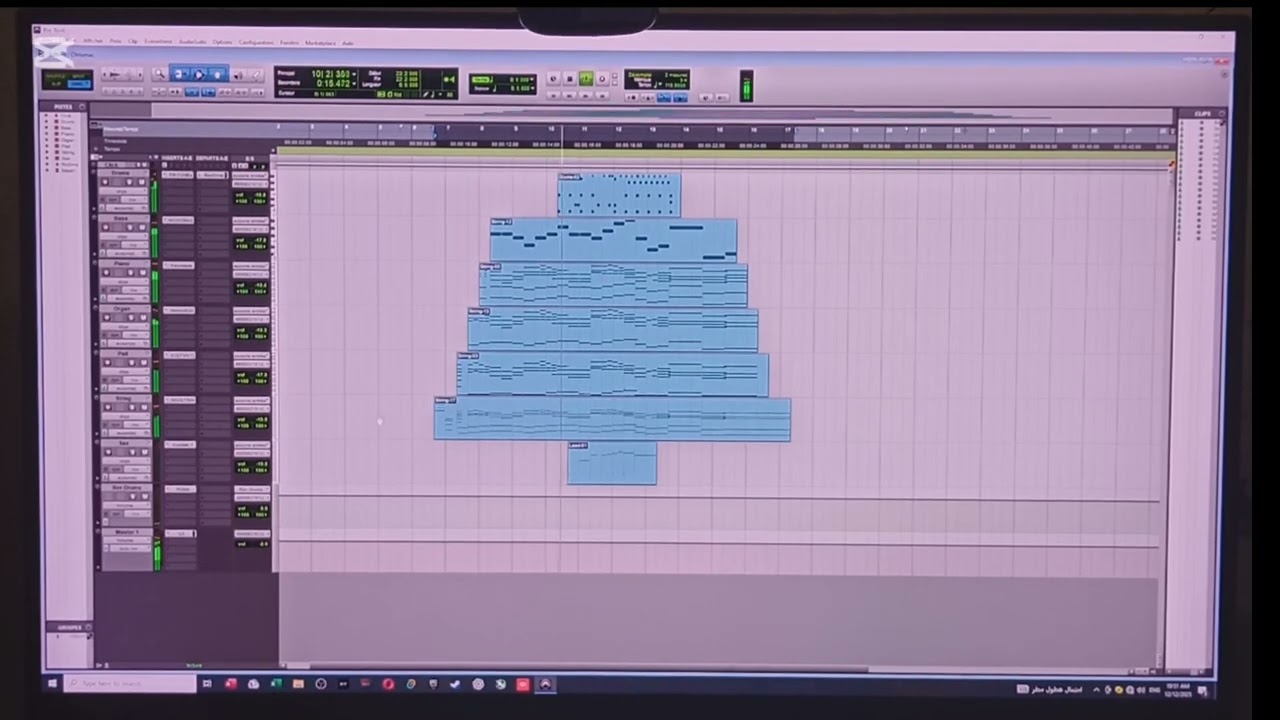Select the Grabber hand tool
The height and width of the screenshot is (720, 1280).
(218, 74)
